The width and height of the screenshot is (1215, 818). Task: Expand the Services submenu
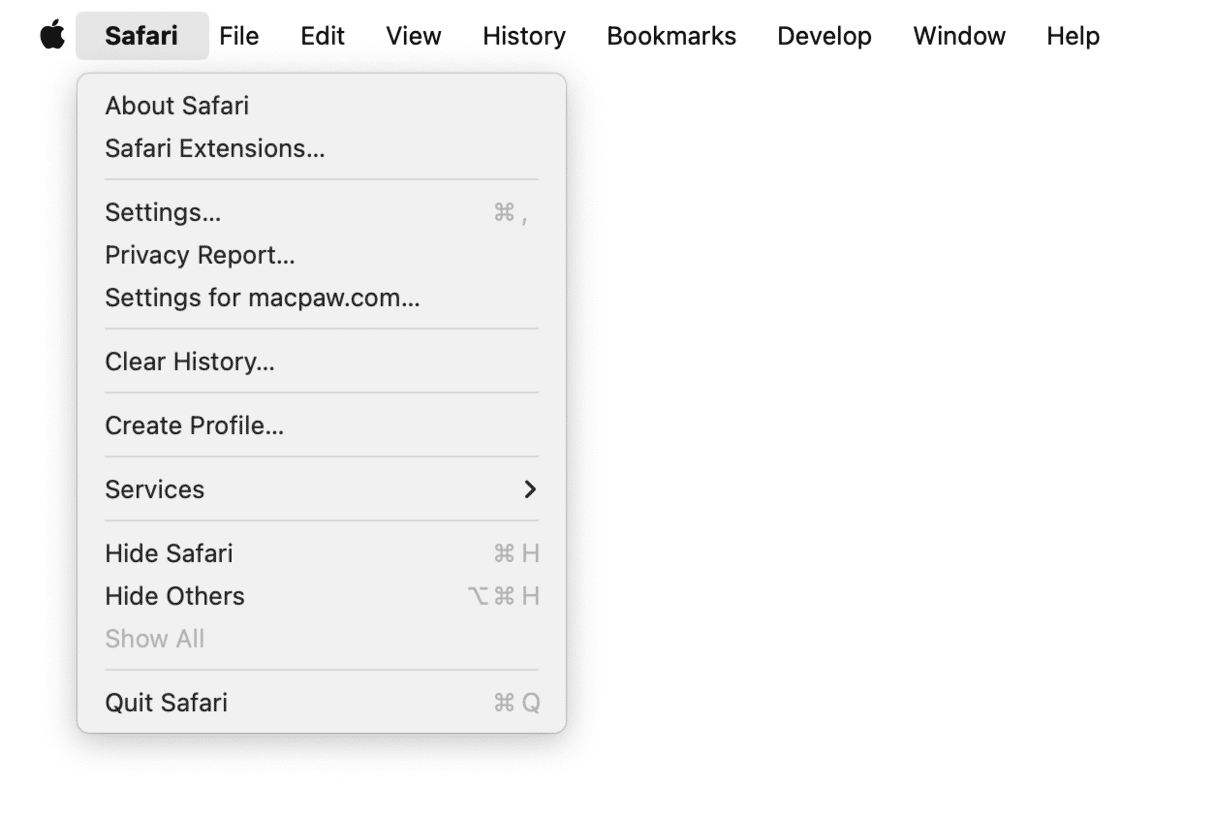pos(322,490)
